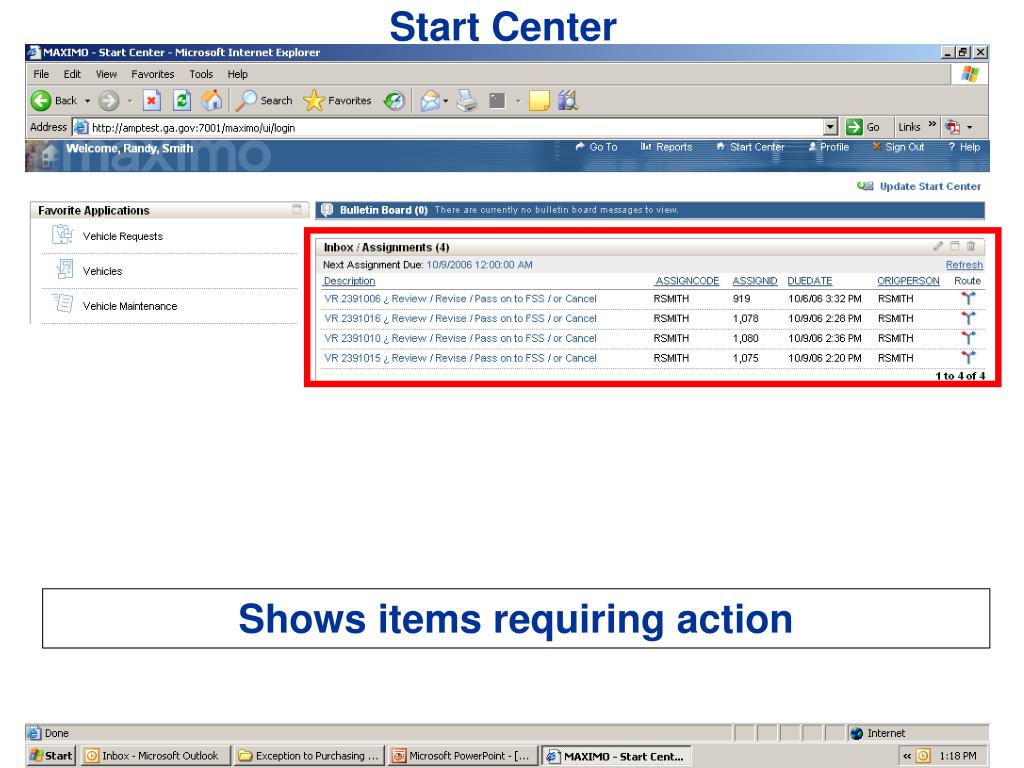The height and width of the screenshot is (768, 1024).
Task: Click Update Start Center link
Action: [x=920, y=186]
